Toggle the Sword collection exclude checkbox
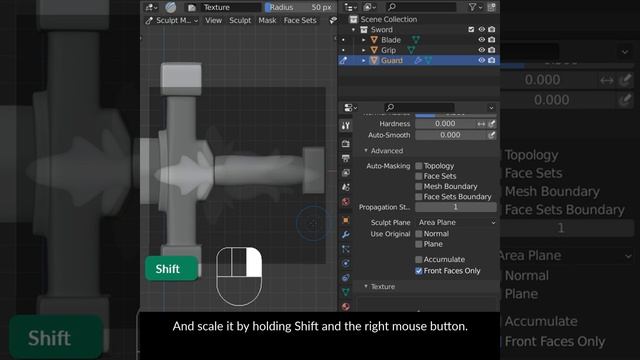This screenshot has width=640, height=360. click(x=471, y=29)
